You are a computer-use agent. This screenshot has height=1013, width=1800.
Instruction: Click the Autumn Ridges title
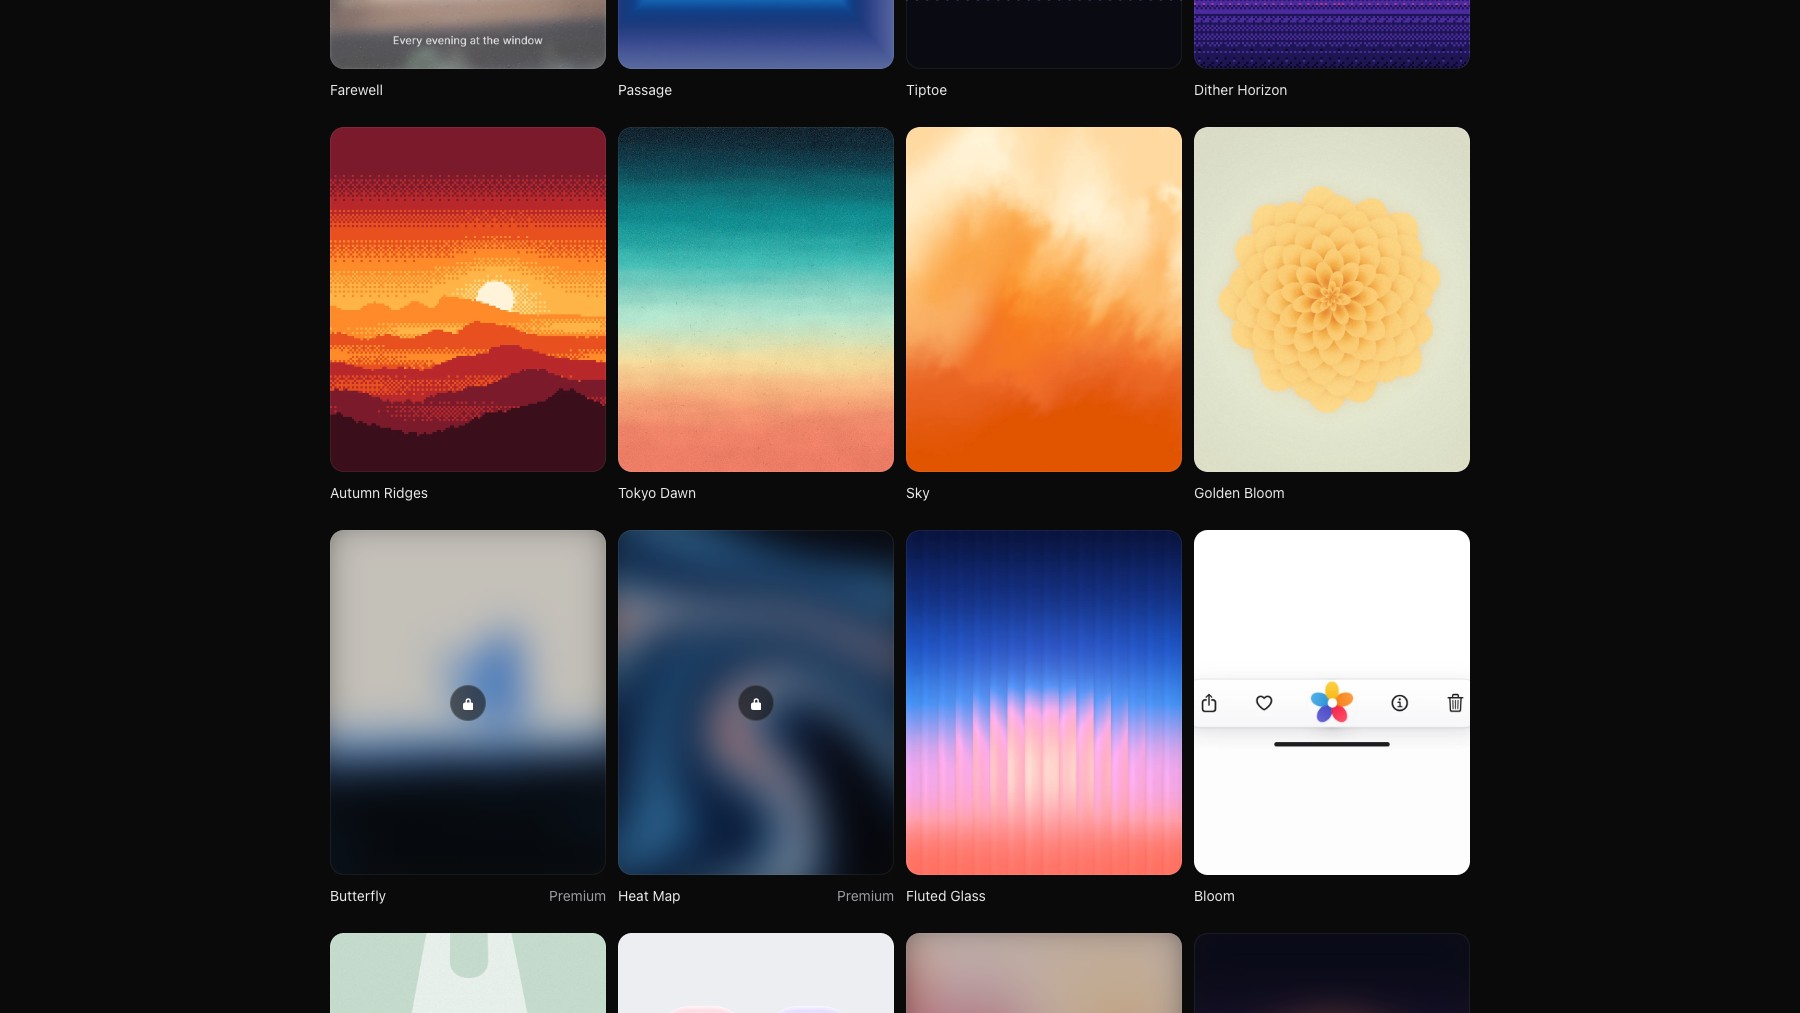coord(379,493)
